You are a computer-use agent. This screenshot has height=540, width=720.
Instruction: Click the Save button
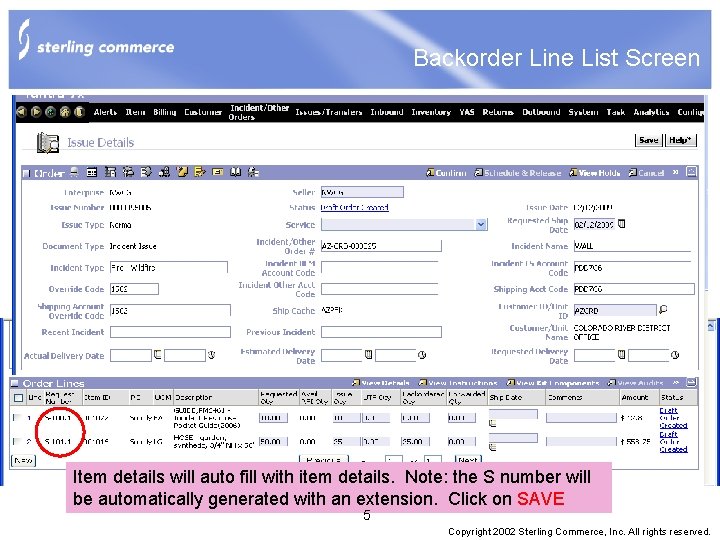[648, 140]
